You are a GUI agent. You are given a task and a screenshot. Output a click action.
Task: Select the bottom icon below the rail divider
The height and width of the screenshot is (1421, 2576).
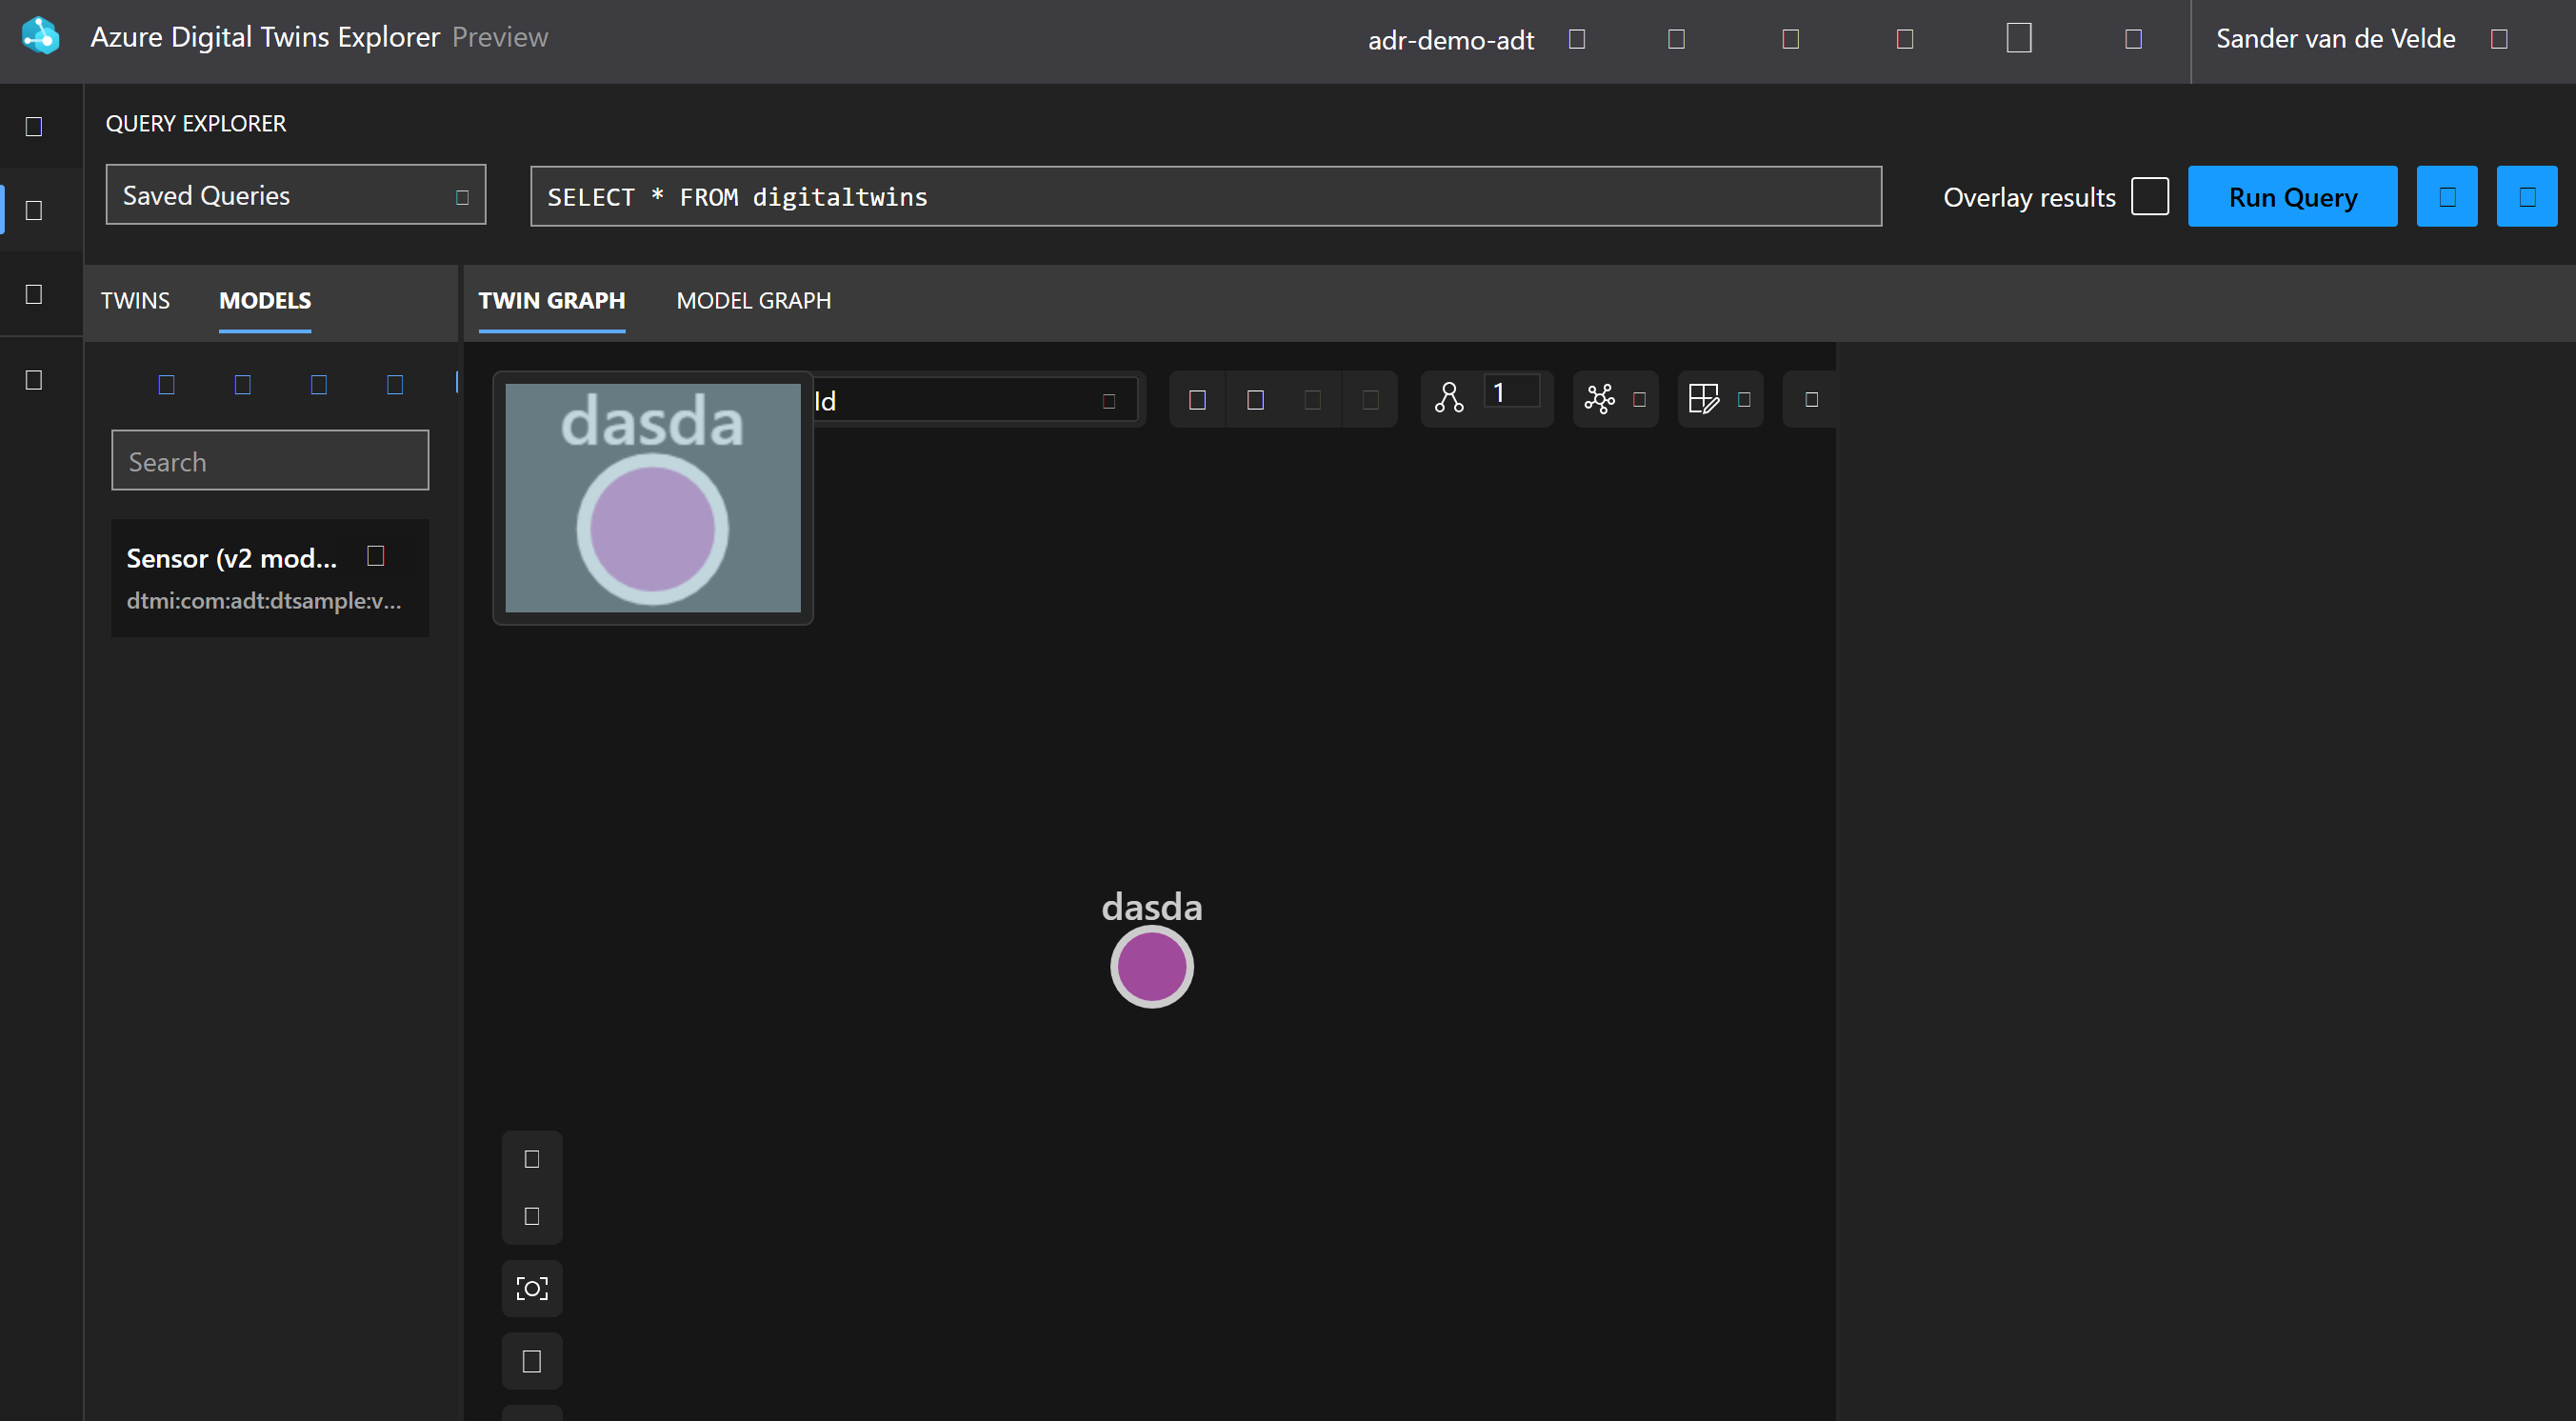coord(34,381)
